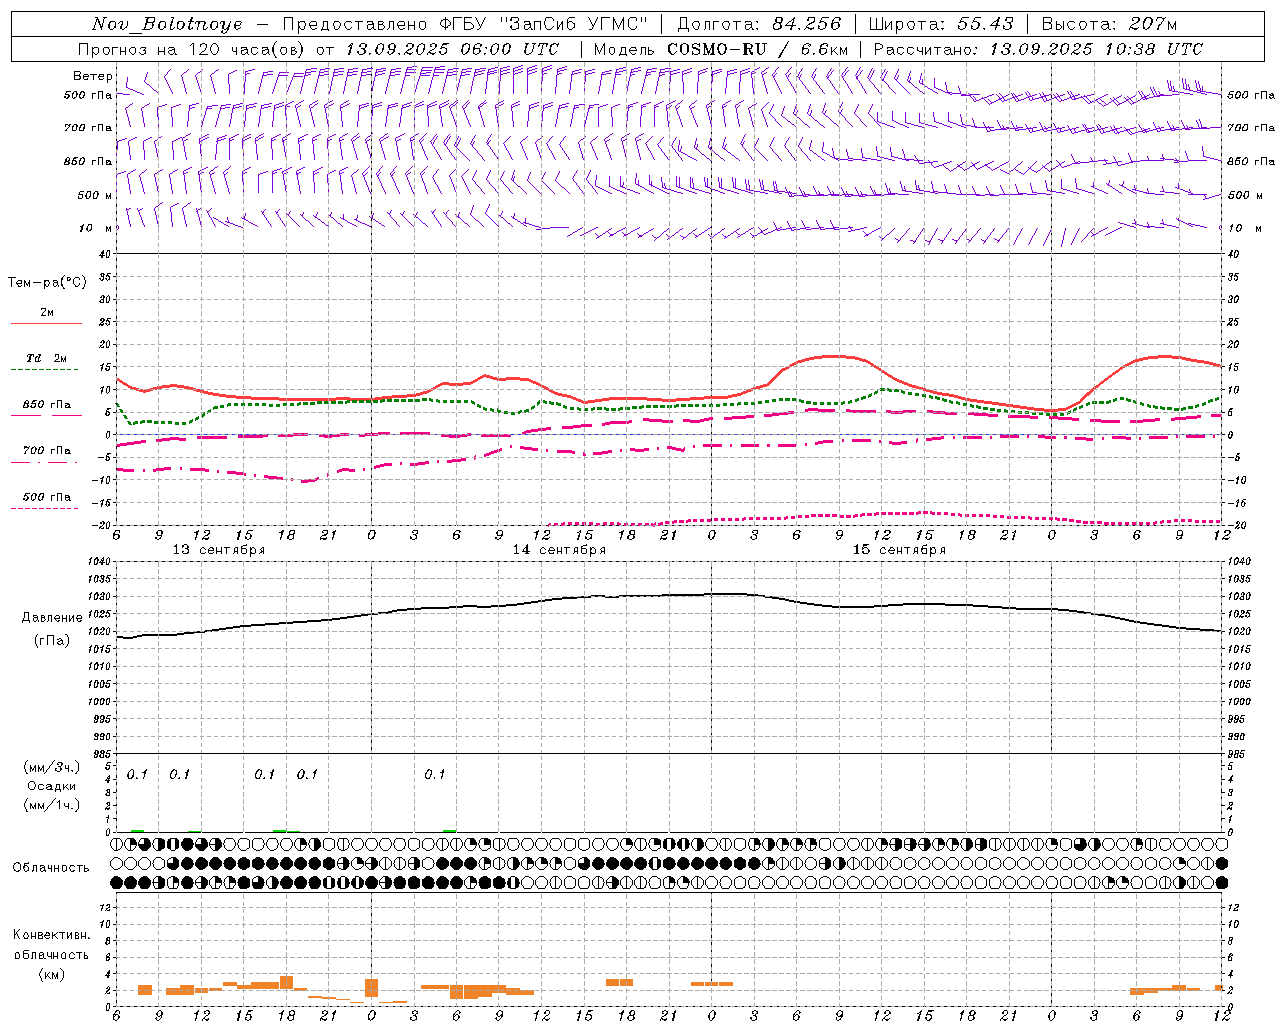The image size is (1280, 1024).
Task: Click the Широта: 55.43 value
Action: pos(941,24)
